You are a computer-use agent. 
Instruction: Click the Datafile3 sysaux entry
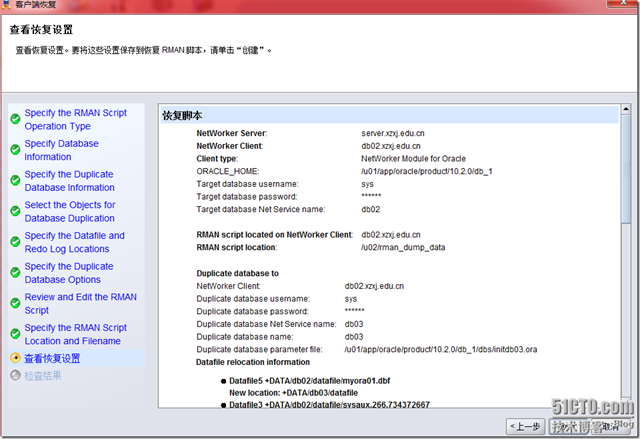pyautogui.click(x=329, y=404)
